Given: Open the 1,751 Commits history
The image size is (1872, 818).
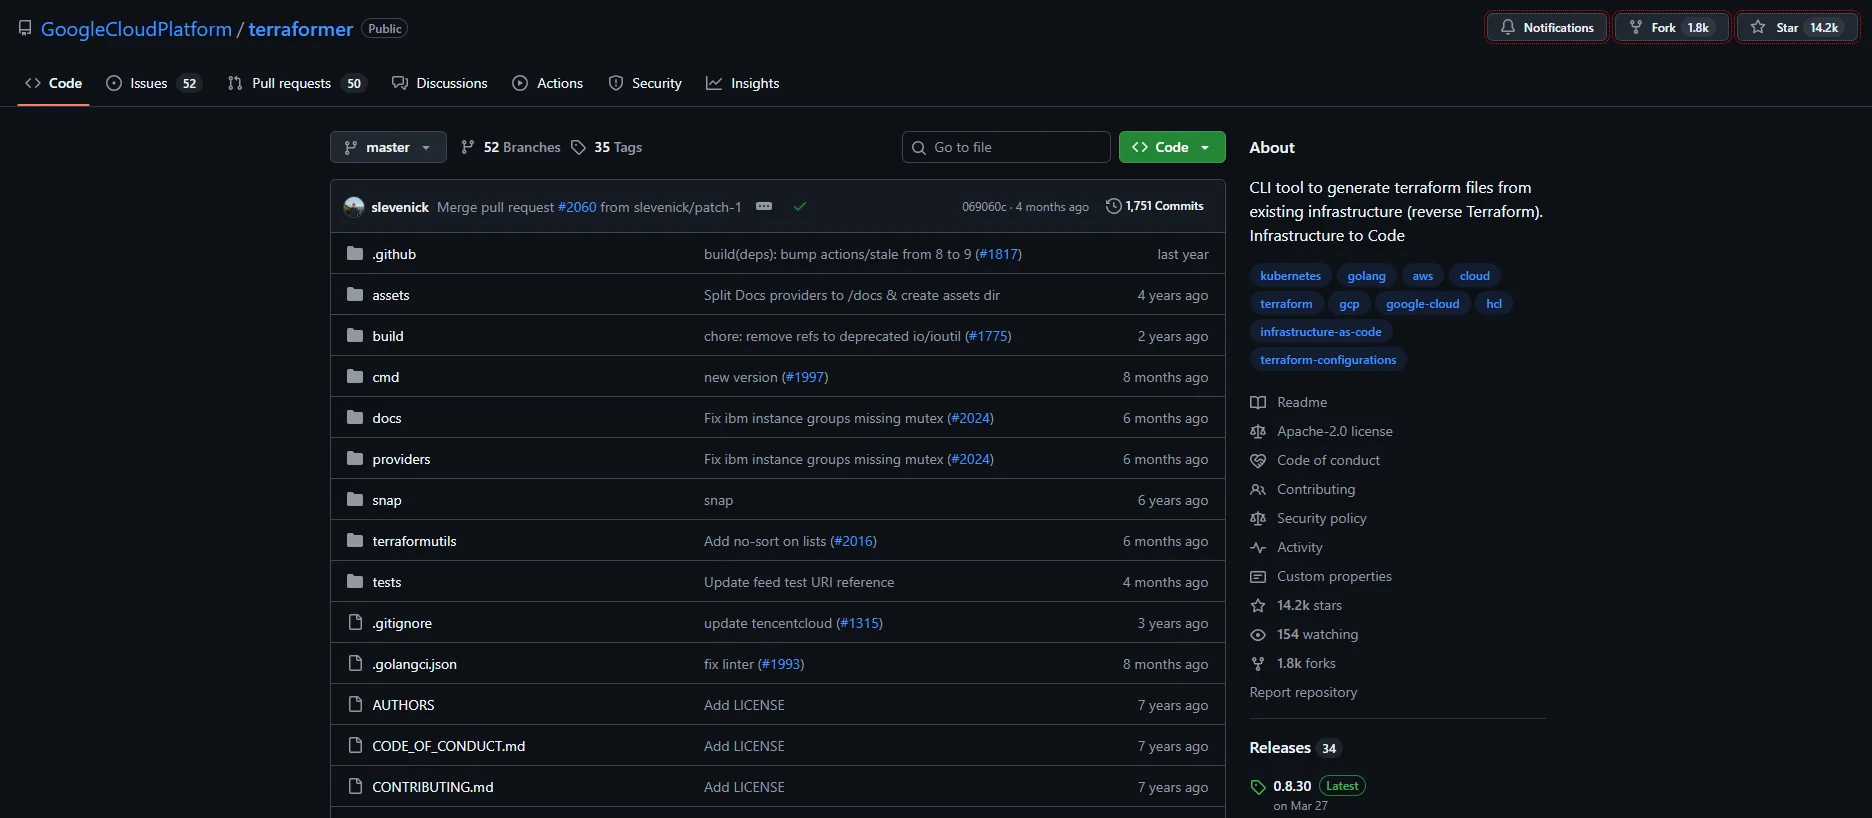Looking at the screenshot, I should point(1154,206).
